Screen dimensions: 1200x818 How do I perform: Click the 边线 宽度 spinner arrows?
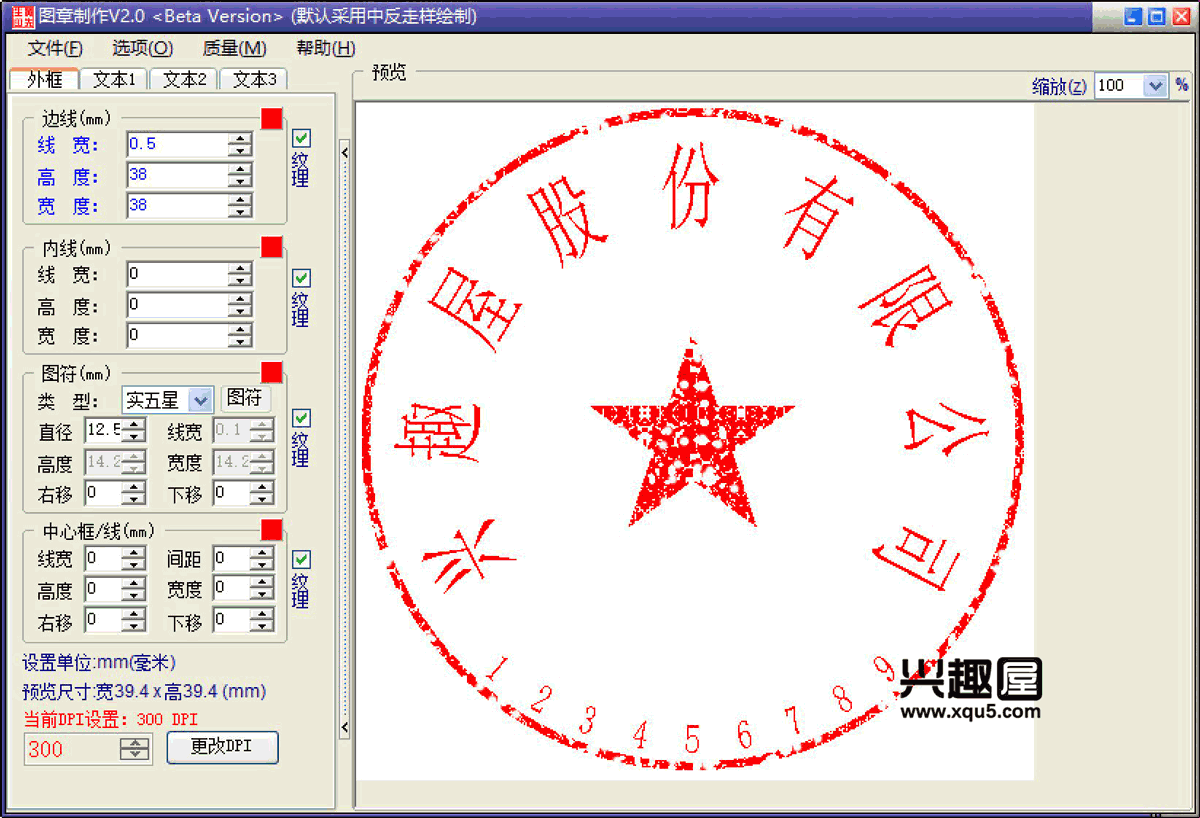pos(240,206)
